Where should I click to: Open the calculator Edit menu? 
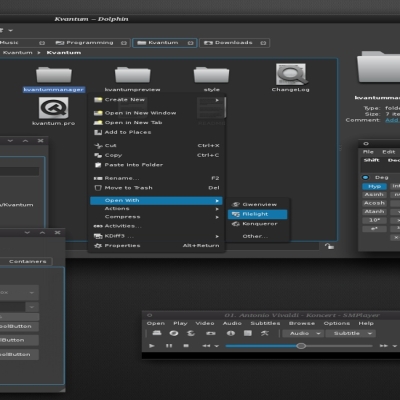pos(389,152)
